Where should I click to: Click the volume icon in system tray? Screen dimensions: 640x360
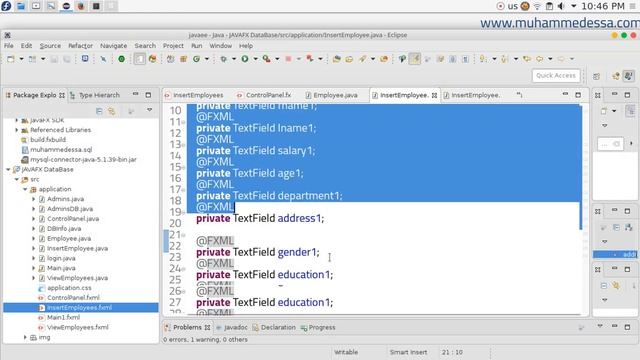(562, 6)
